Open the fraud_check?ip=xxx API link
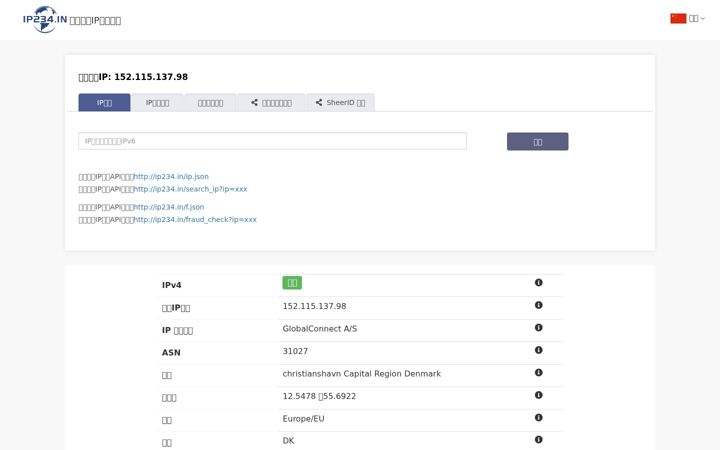This screenshot has height=450, width=720. pyautogui.click(x=195, y=219)
